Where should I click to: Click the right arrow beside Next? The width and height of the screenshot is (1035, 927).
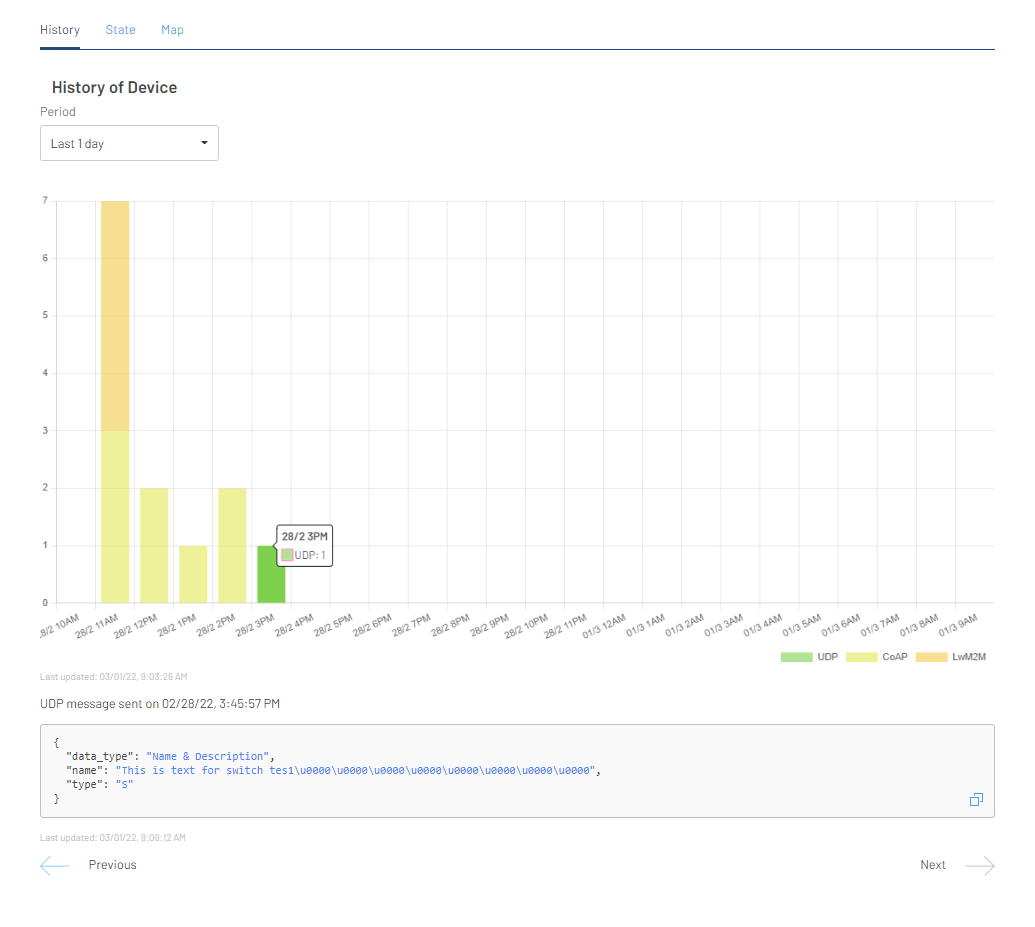click(980, 865)
